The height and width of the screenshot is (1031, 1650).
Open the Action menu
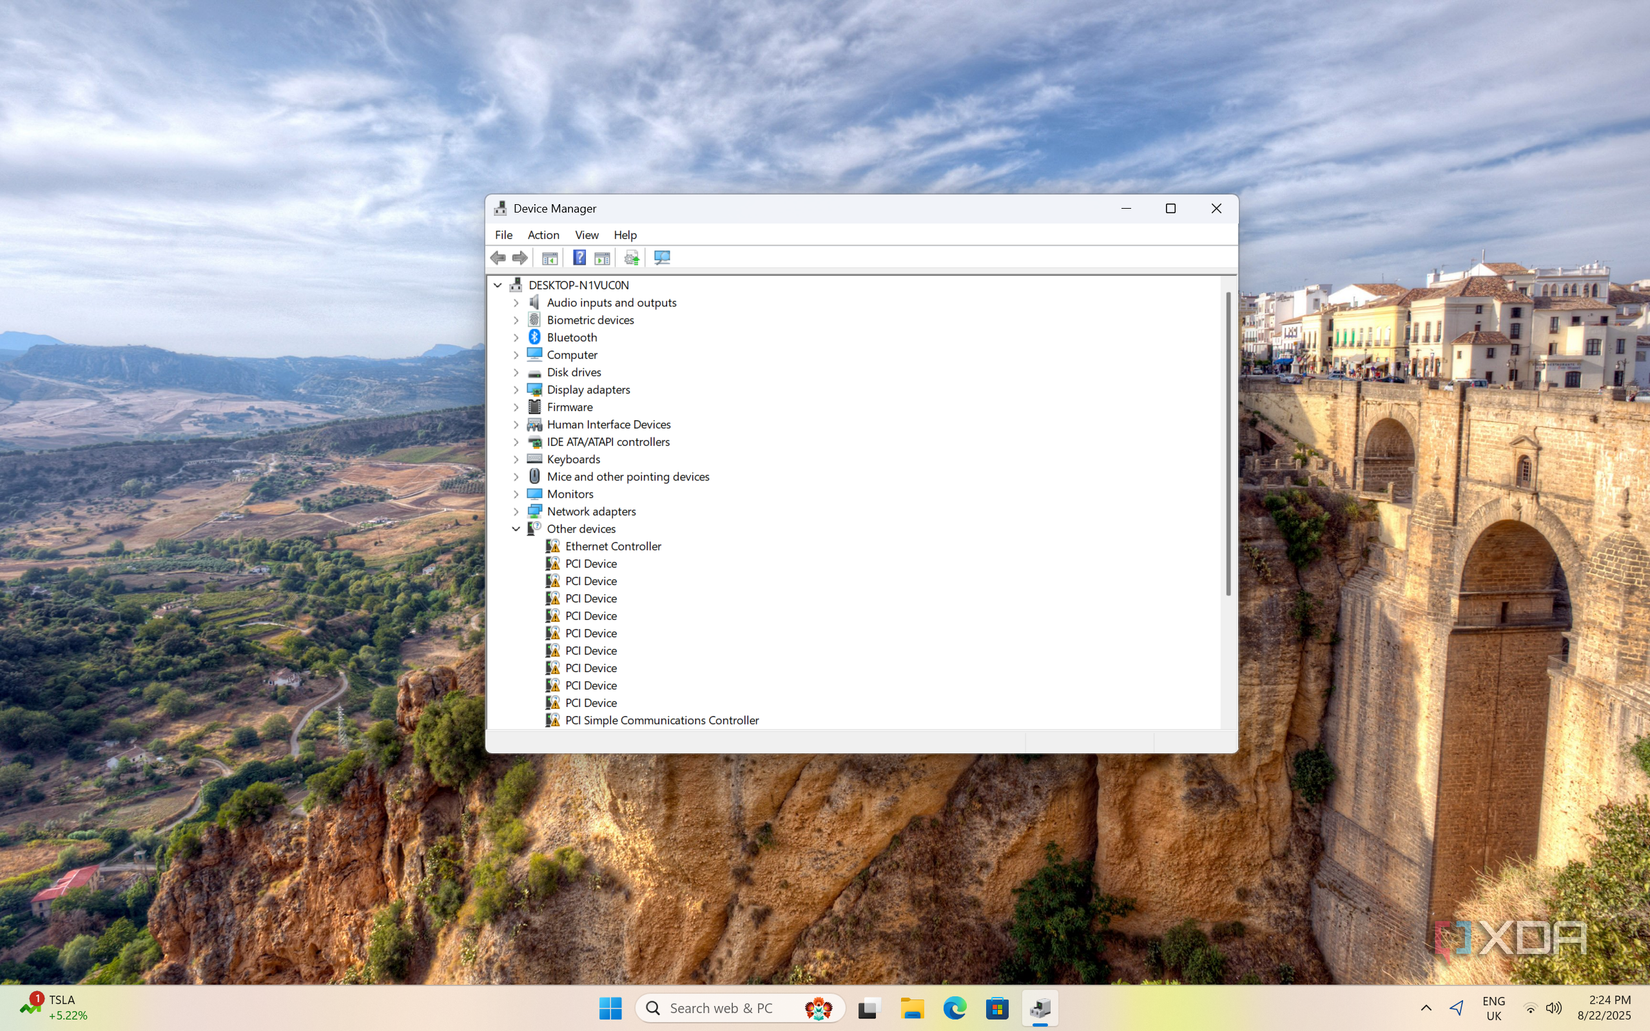point(543,234)
